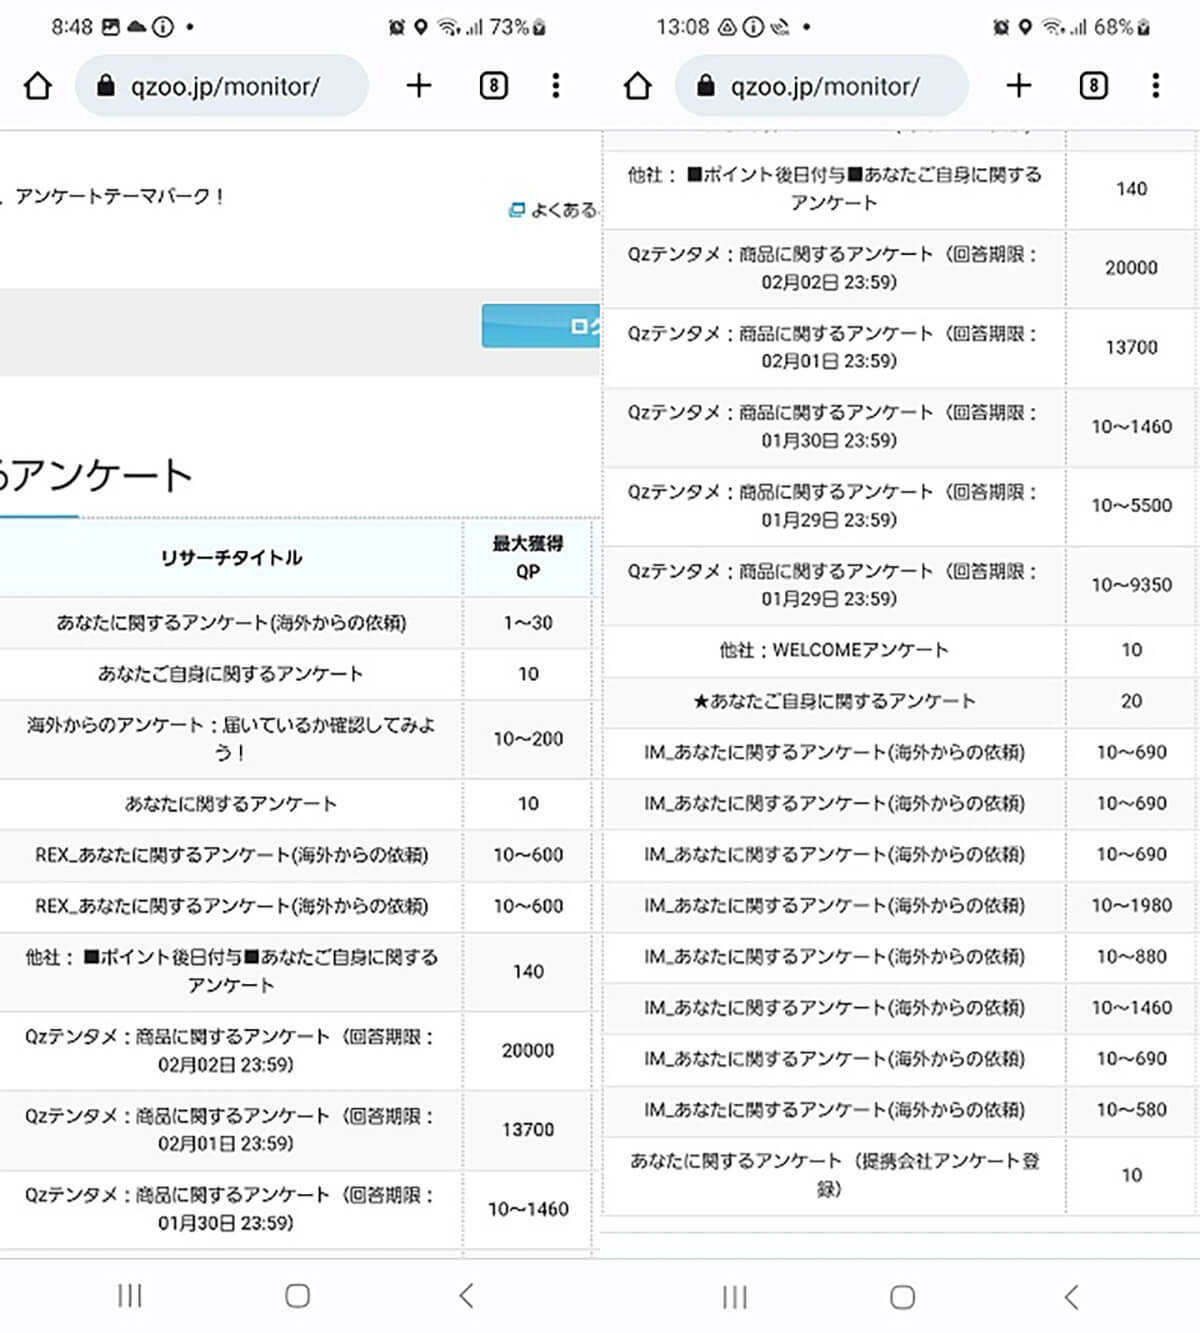Select the 最大獲得QP column header
Viewport: 1200px width, 1333px height.
[x=528, y=558]
